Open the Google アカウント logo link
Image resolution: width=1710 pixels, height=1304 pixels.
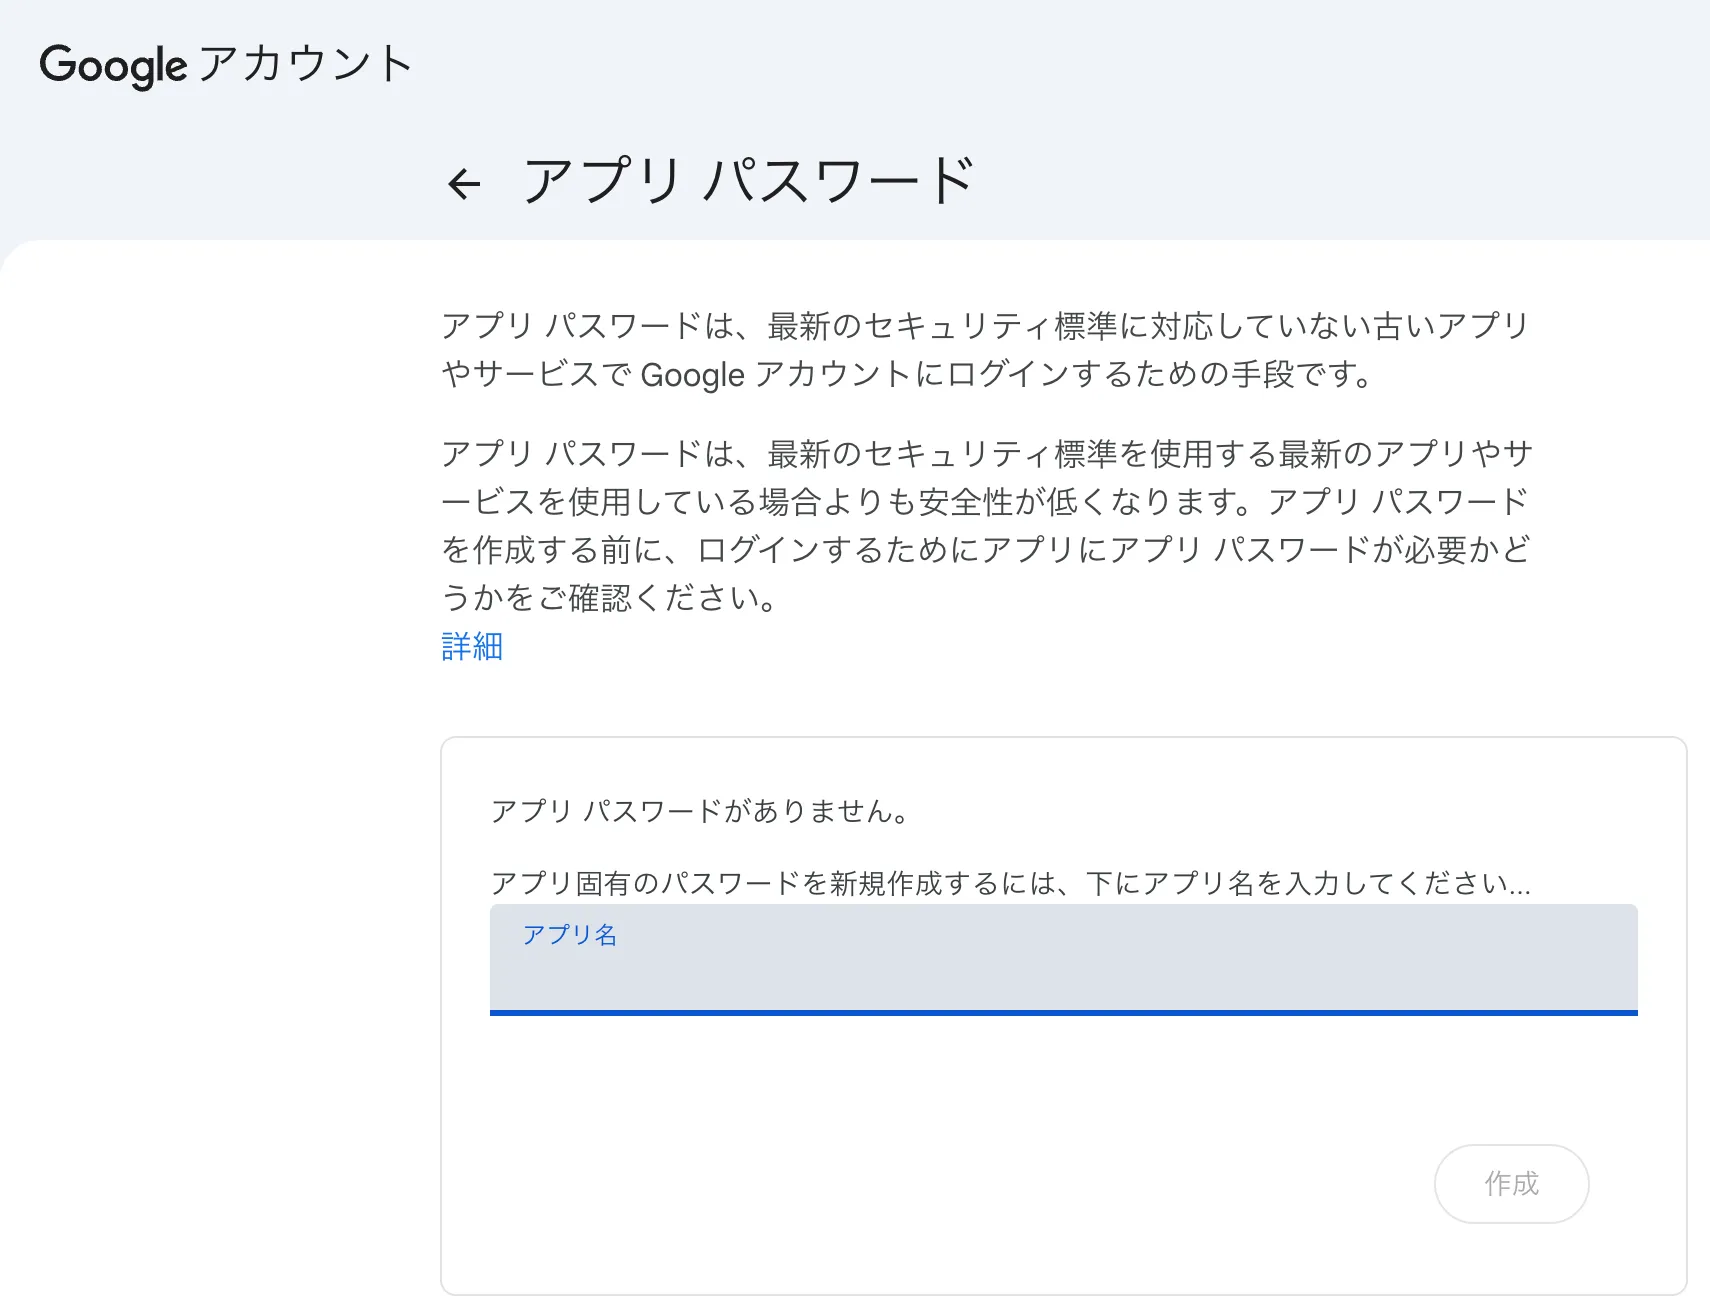226,65
